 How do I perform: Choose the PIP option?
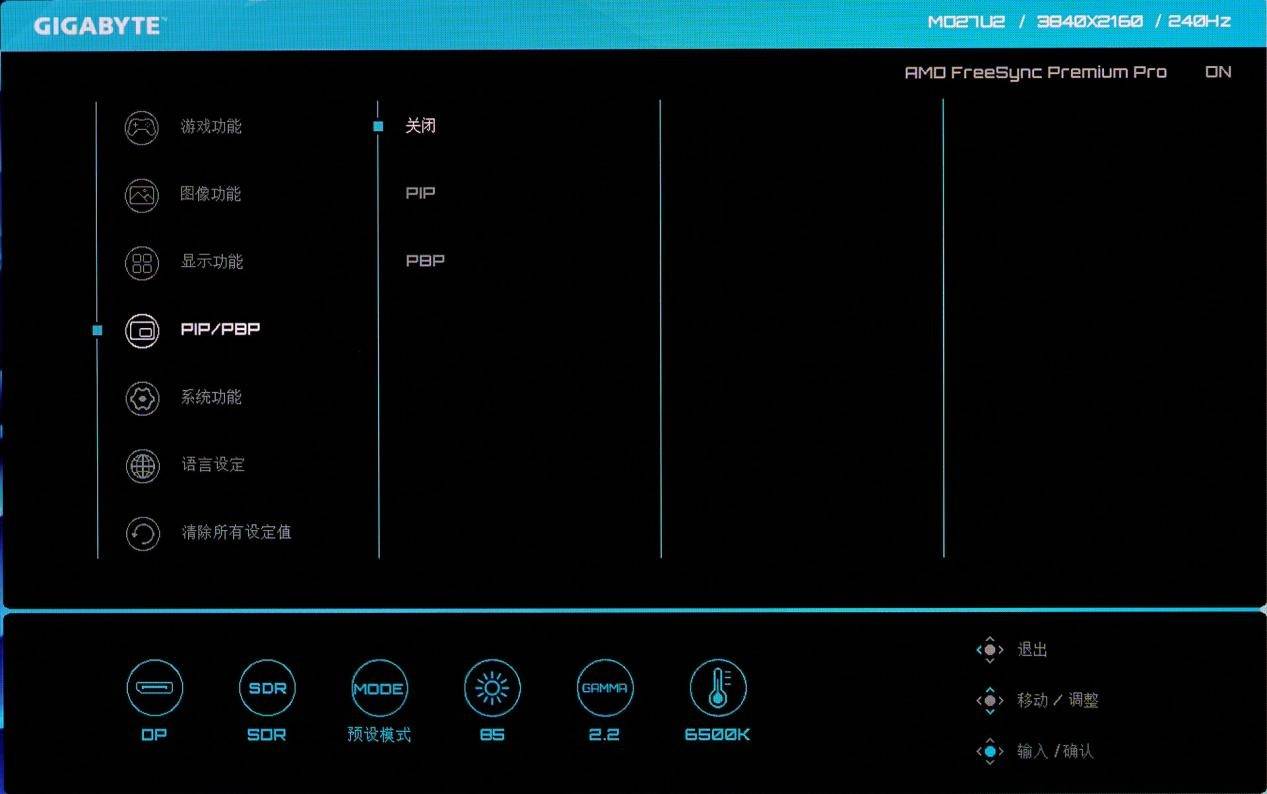click(420, 193)
